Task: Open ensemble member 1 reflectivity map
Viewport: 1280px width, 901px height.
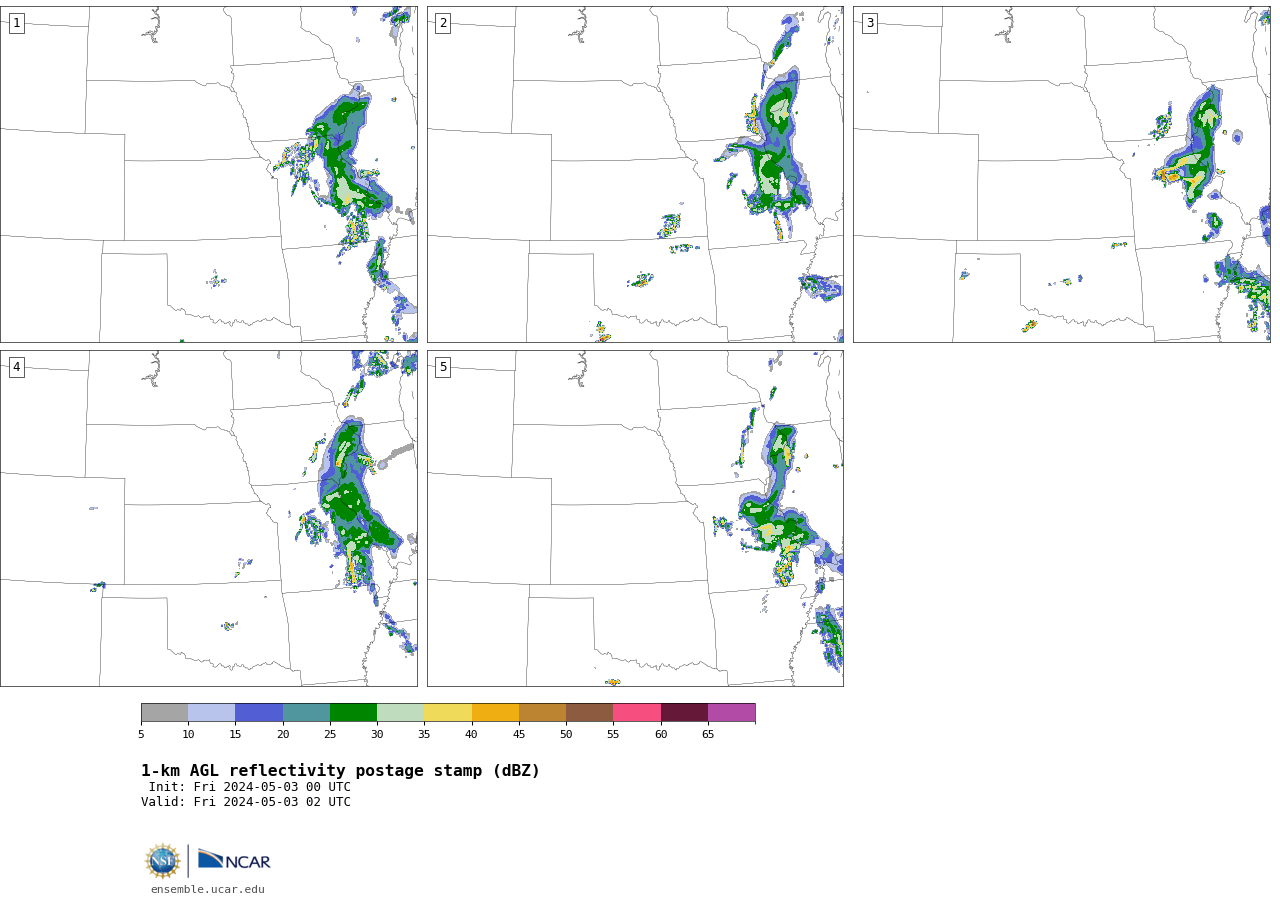Action: [209, 174]
